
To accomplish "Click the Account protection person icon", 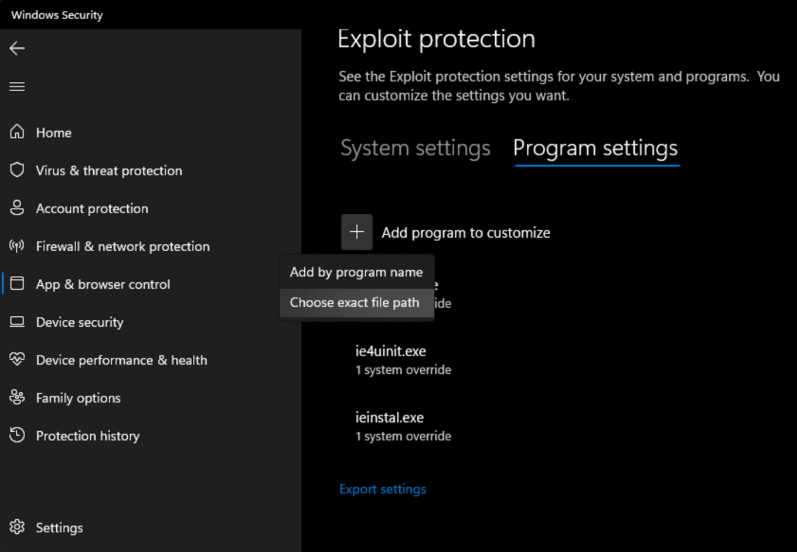I will [17, 208].
